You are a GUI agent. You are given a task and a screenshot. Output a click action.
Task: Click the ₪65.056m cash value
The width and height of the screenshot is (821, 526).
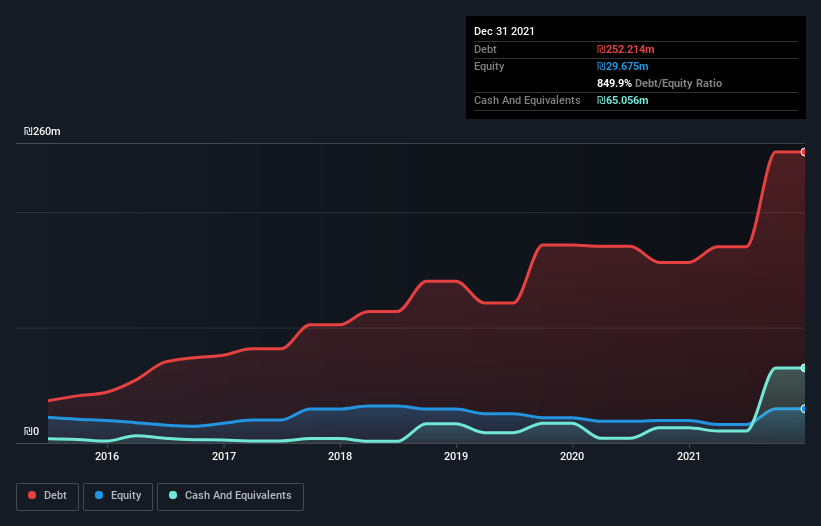(x=623, y=100)
